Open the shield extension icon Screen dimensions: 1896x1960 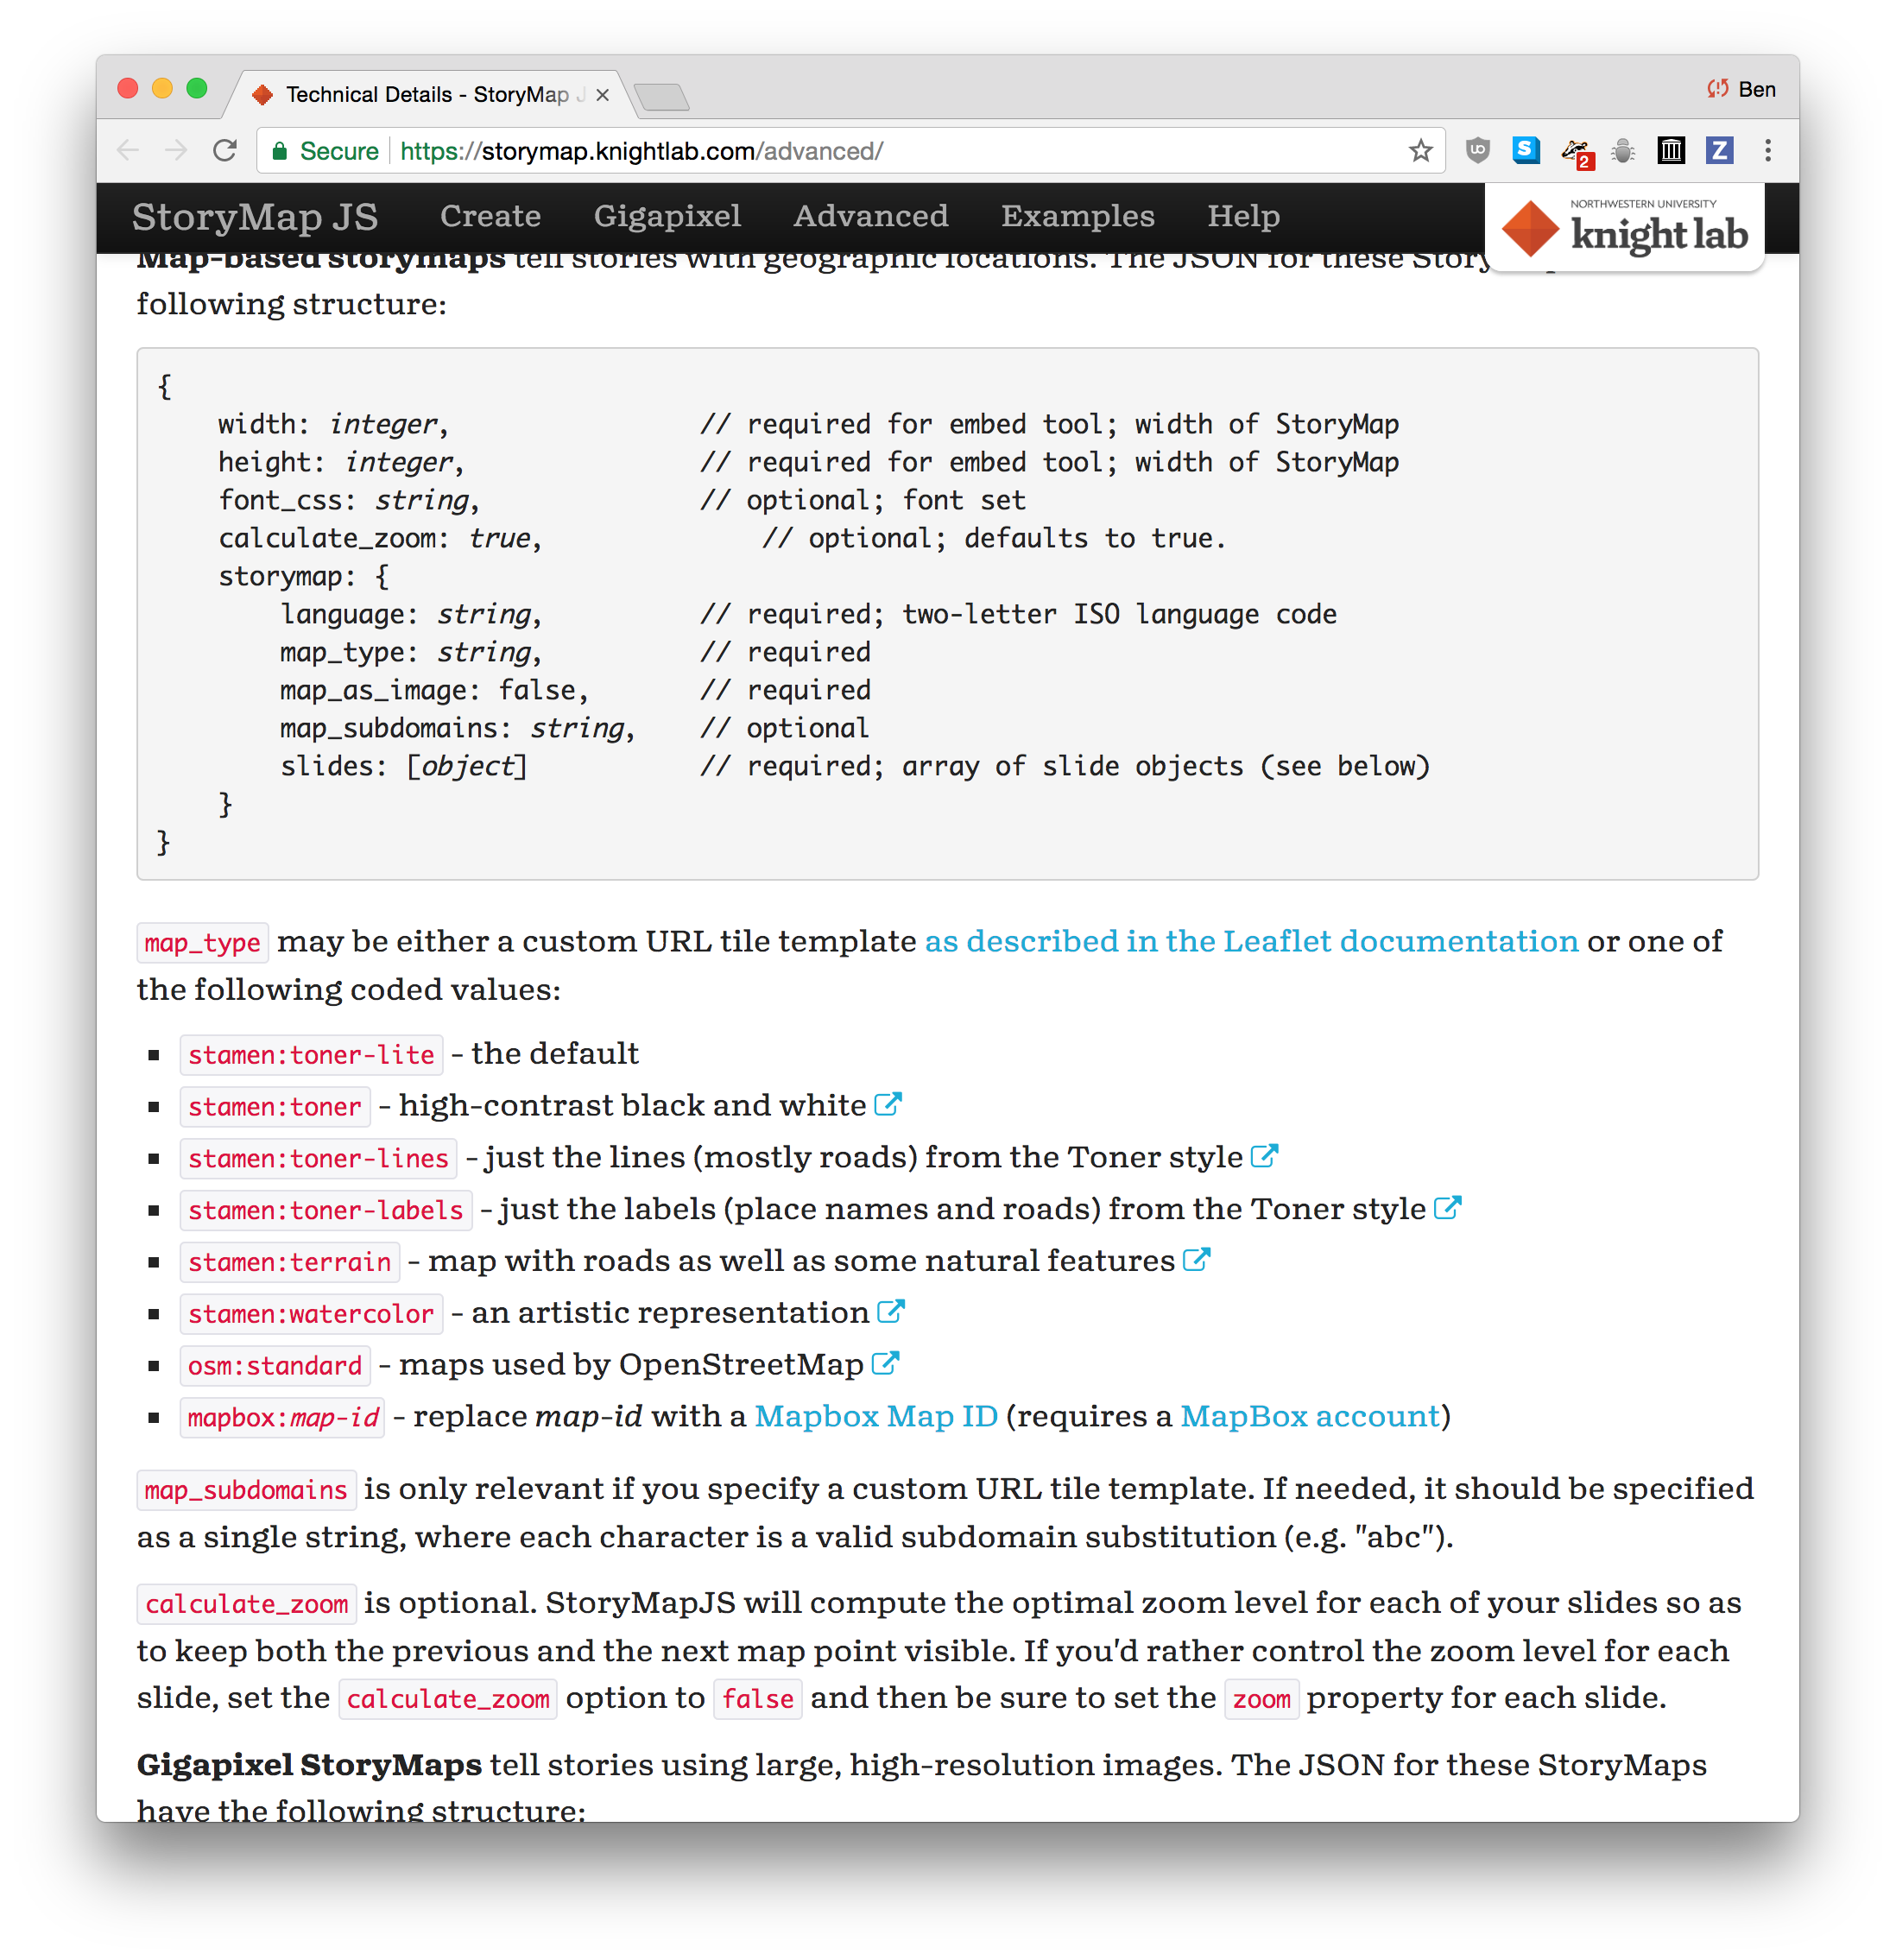[1477, 151]
